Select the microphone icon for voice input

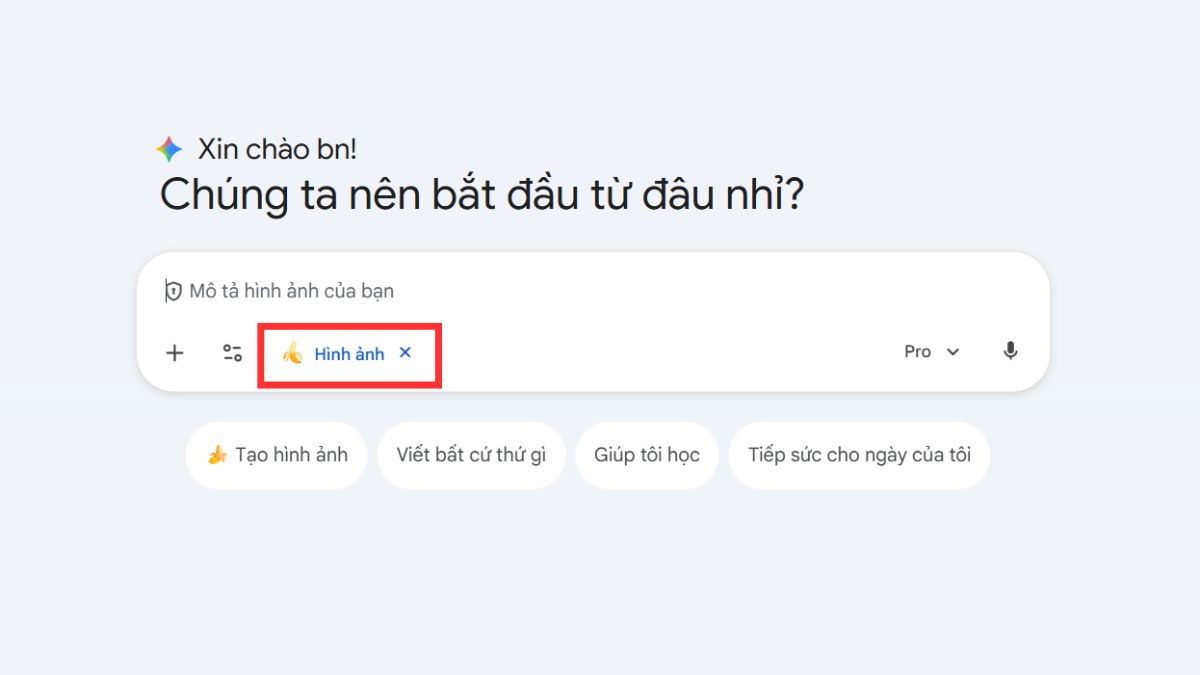[x=1010, y=351]
